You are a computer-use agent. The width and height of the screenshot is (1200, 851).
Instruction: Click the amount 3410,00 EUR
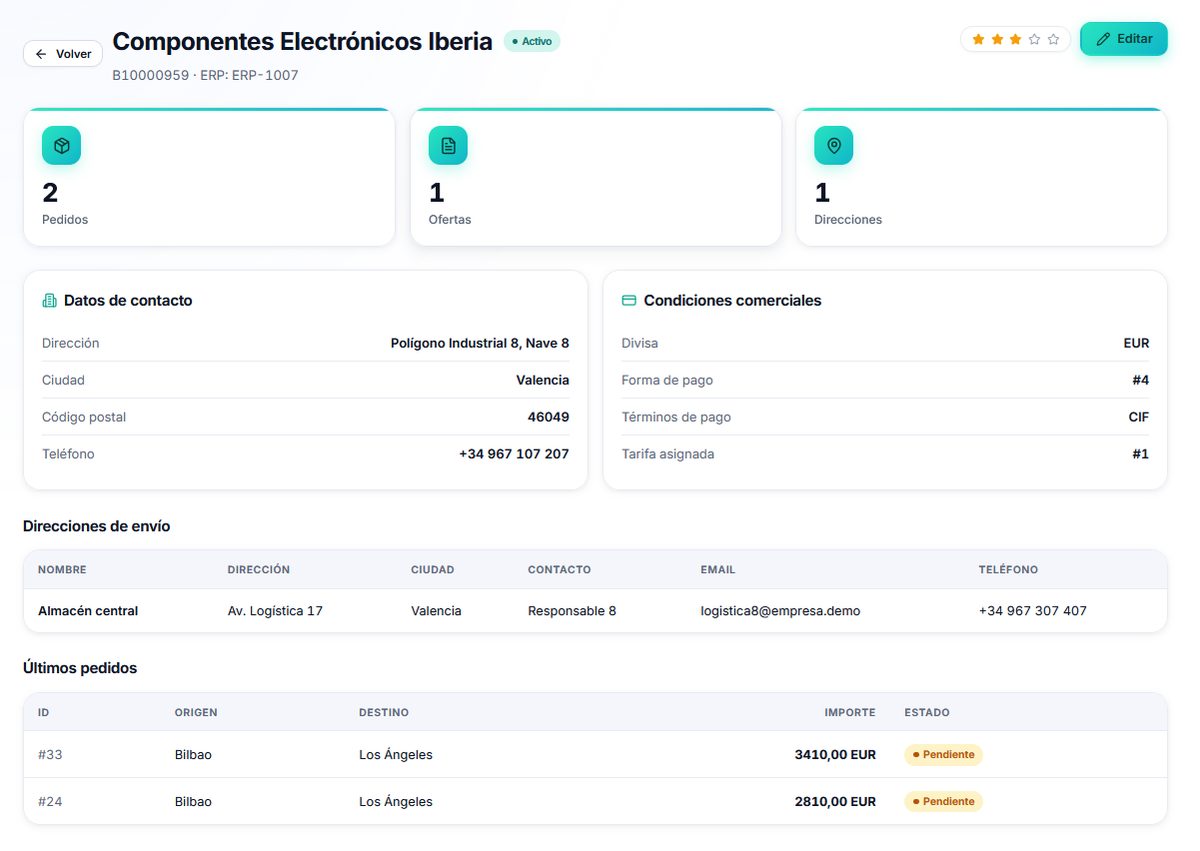point(835,755)
